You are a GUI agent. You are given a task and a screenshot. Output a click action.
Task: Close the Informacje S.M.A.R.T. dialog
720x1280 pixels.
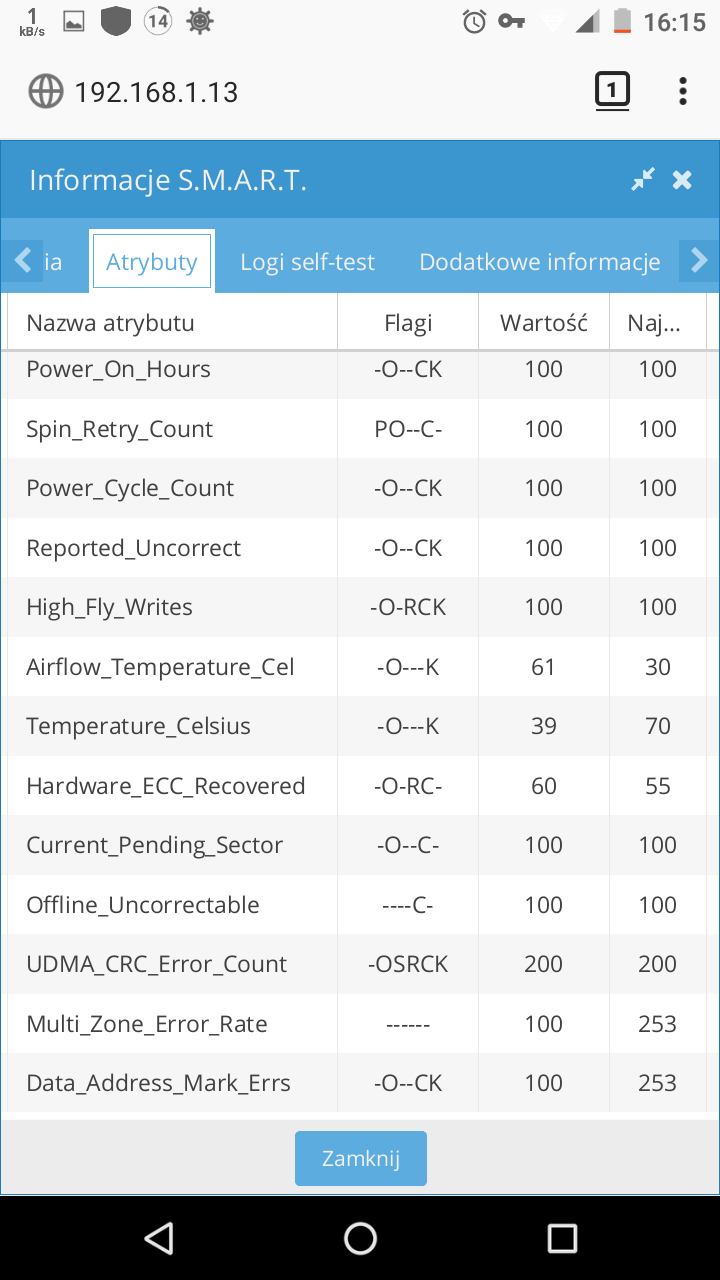(x=682, y=180)
